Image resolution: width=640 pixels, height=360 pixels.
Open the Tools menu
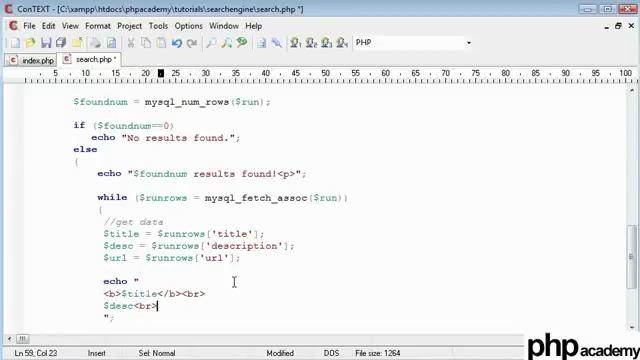point(158,26)
